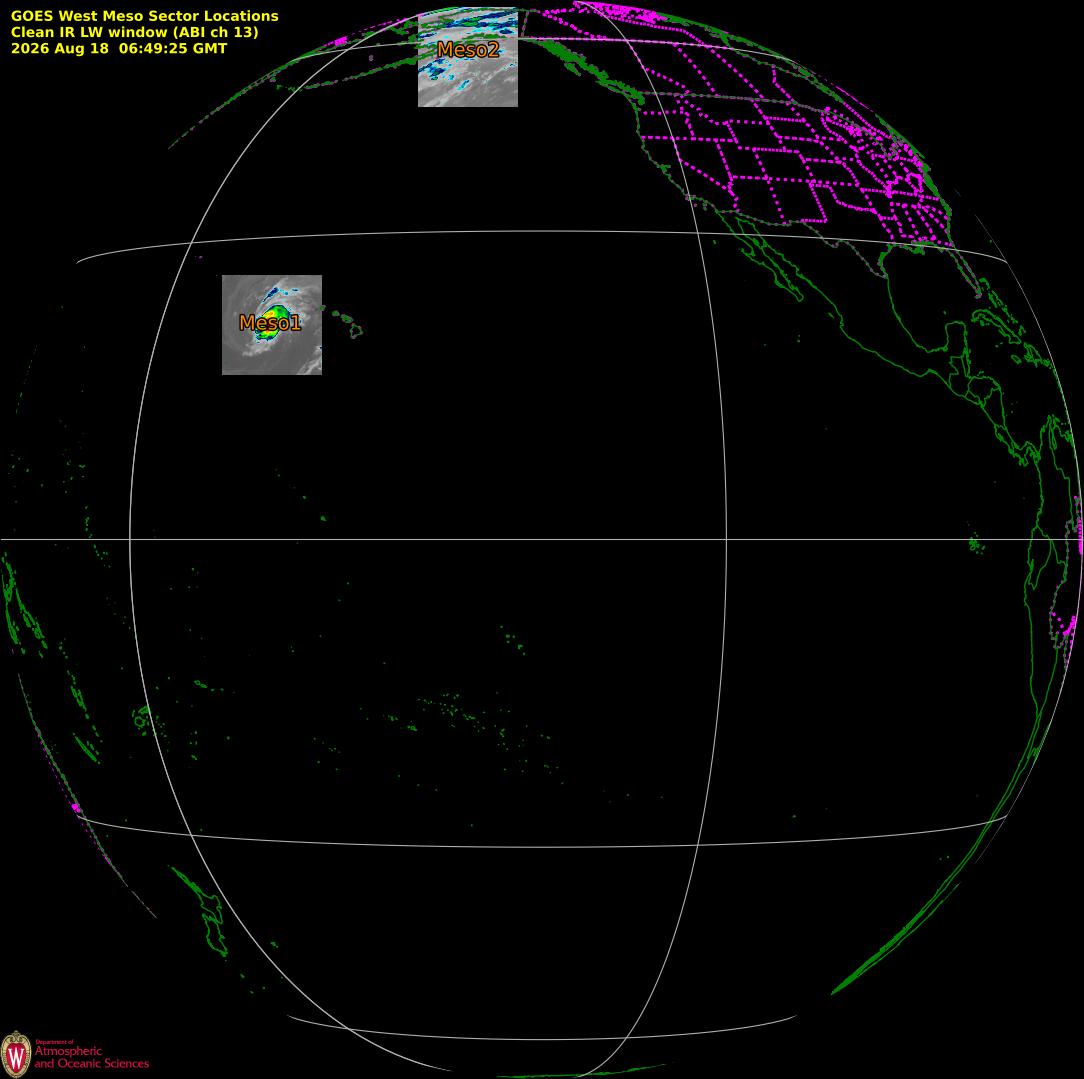Click the orange Meso2 label text
The image size is (1084, 1079).
click(x=468, y=49)
